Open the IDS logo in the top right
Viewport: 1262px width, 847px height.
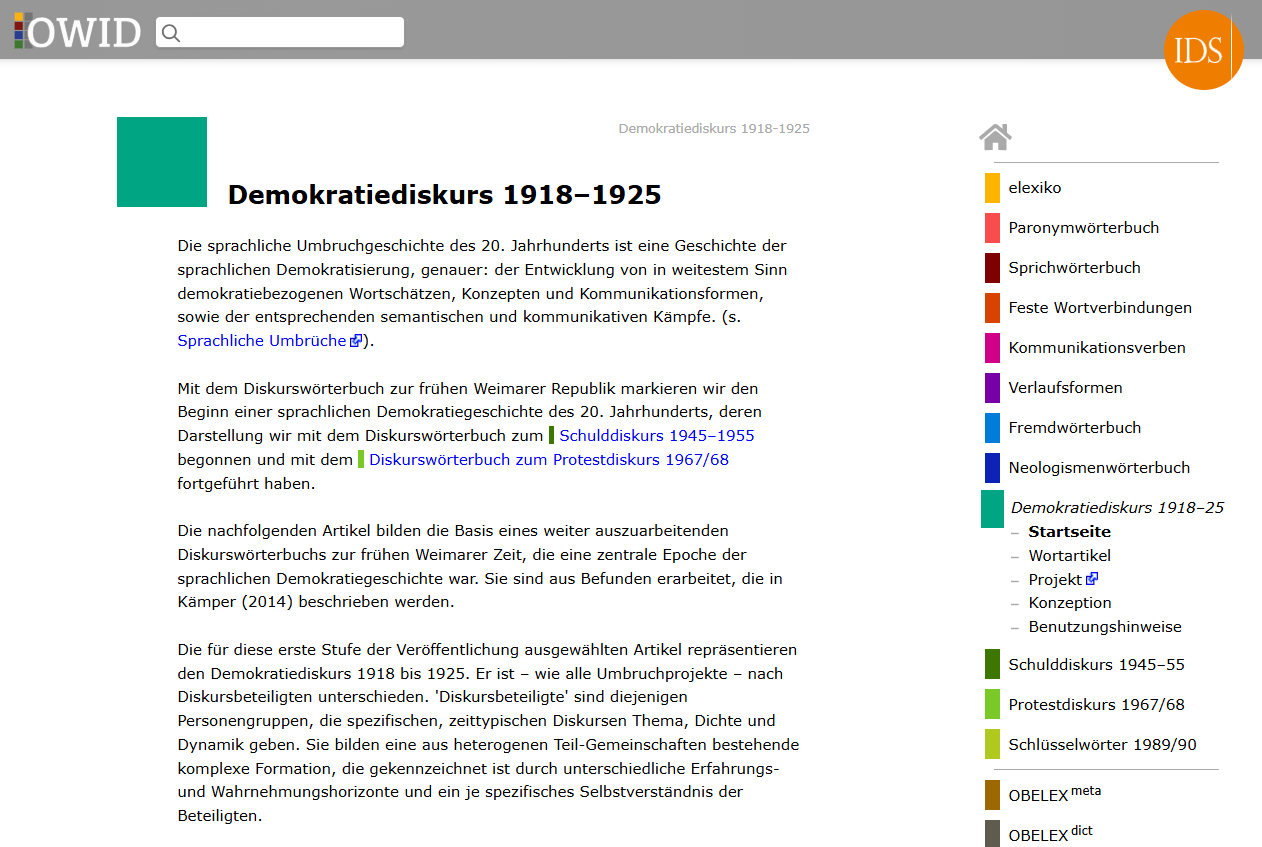tap(1203, 50)
